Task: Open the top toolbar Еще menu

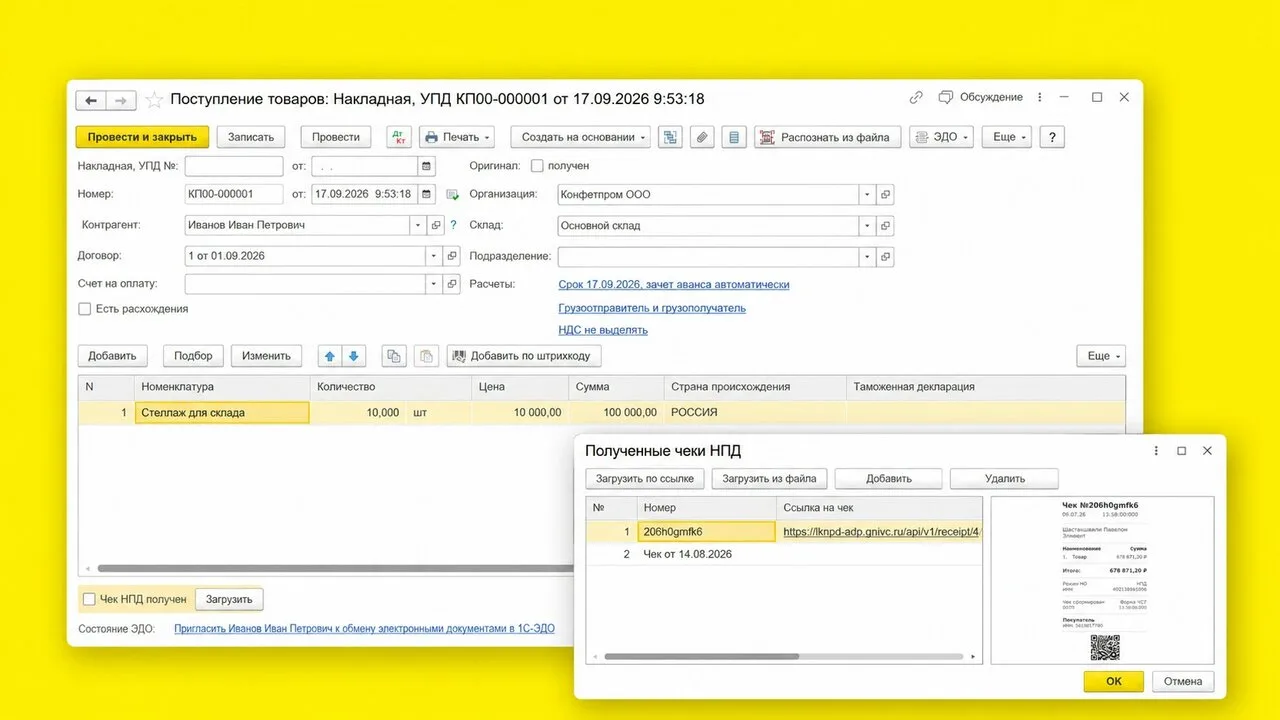Action: point(1006,137)
